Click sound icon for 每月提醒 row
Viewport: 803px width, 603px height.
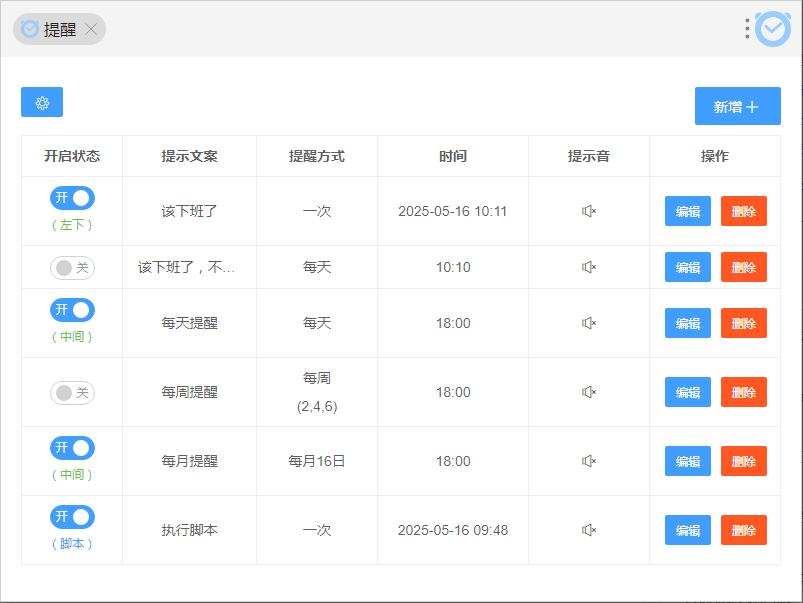[x=589, y=461]
